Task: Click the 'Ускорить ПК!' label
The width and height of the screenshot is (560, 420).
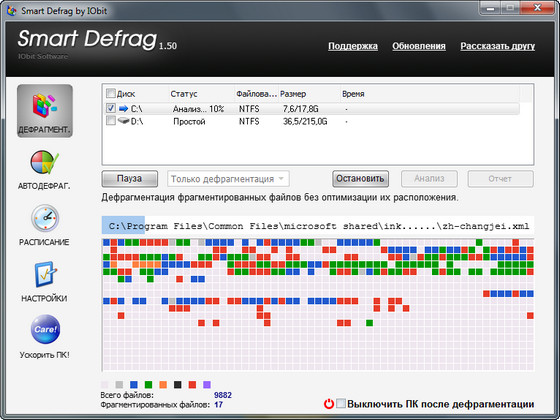Action: (x=45, y=355)
